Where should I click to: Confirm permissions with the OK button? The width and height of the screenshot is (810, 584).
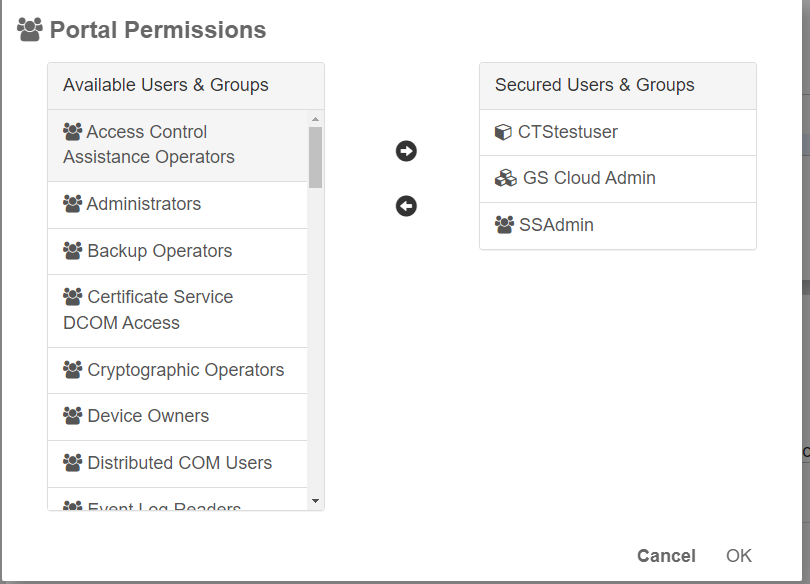coord(738,556)
